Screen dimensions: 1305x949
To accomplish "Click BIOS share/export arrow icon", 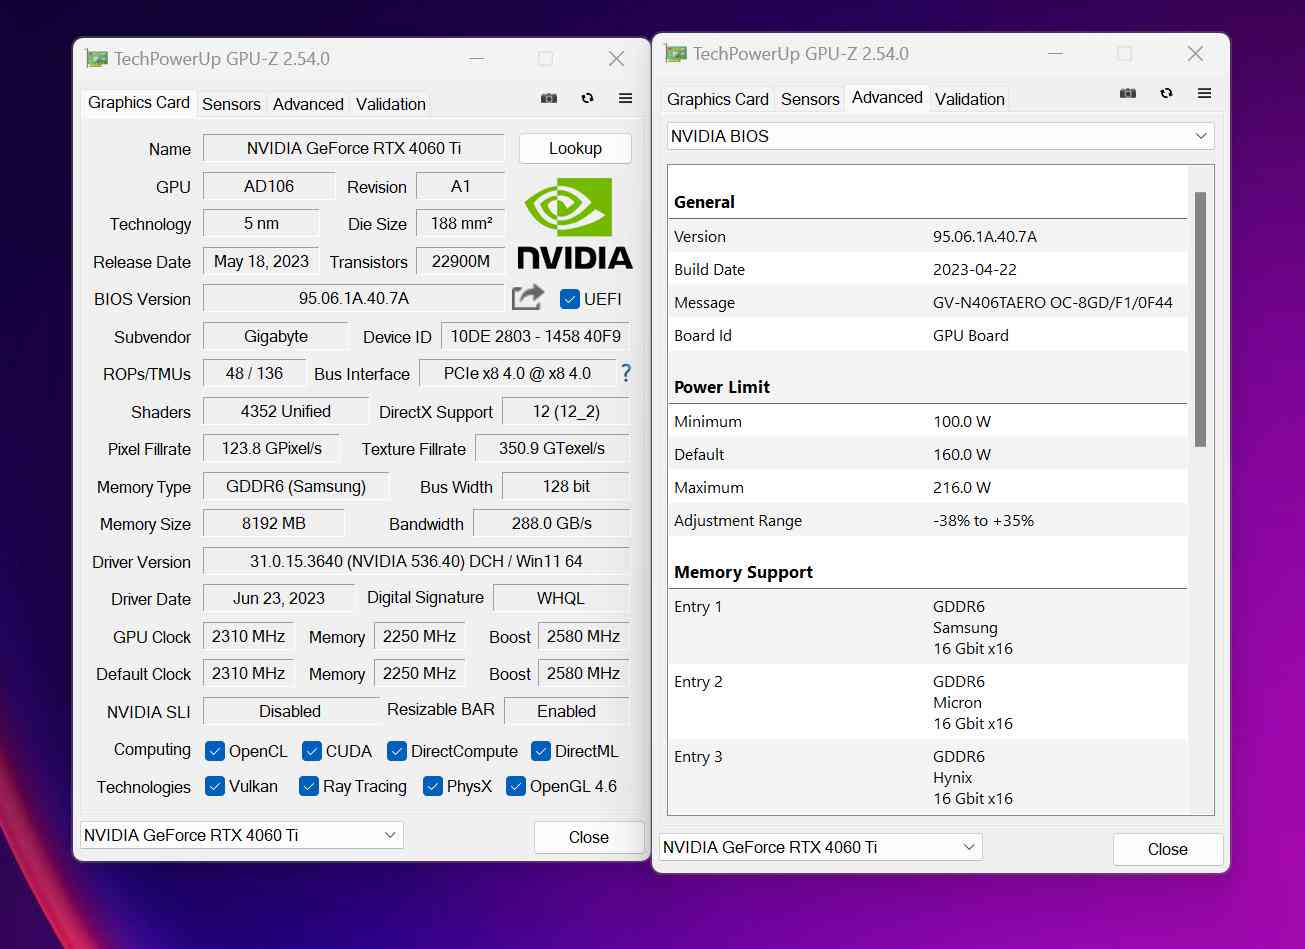I will coord(528,297).
